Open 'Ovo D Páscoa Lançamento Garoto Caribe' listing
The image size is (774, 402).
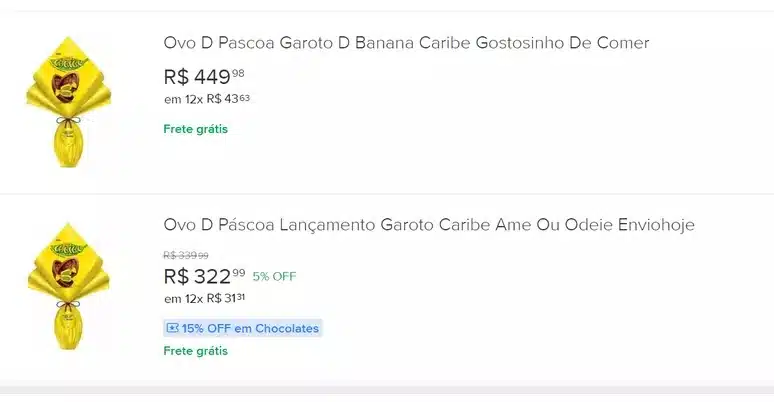[x=429, y=225]
